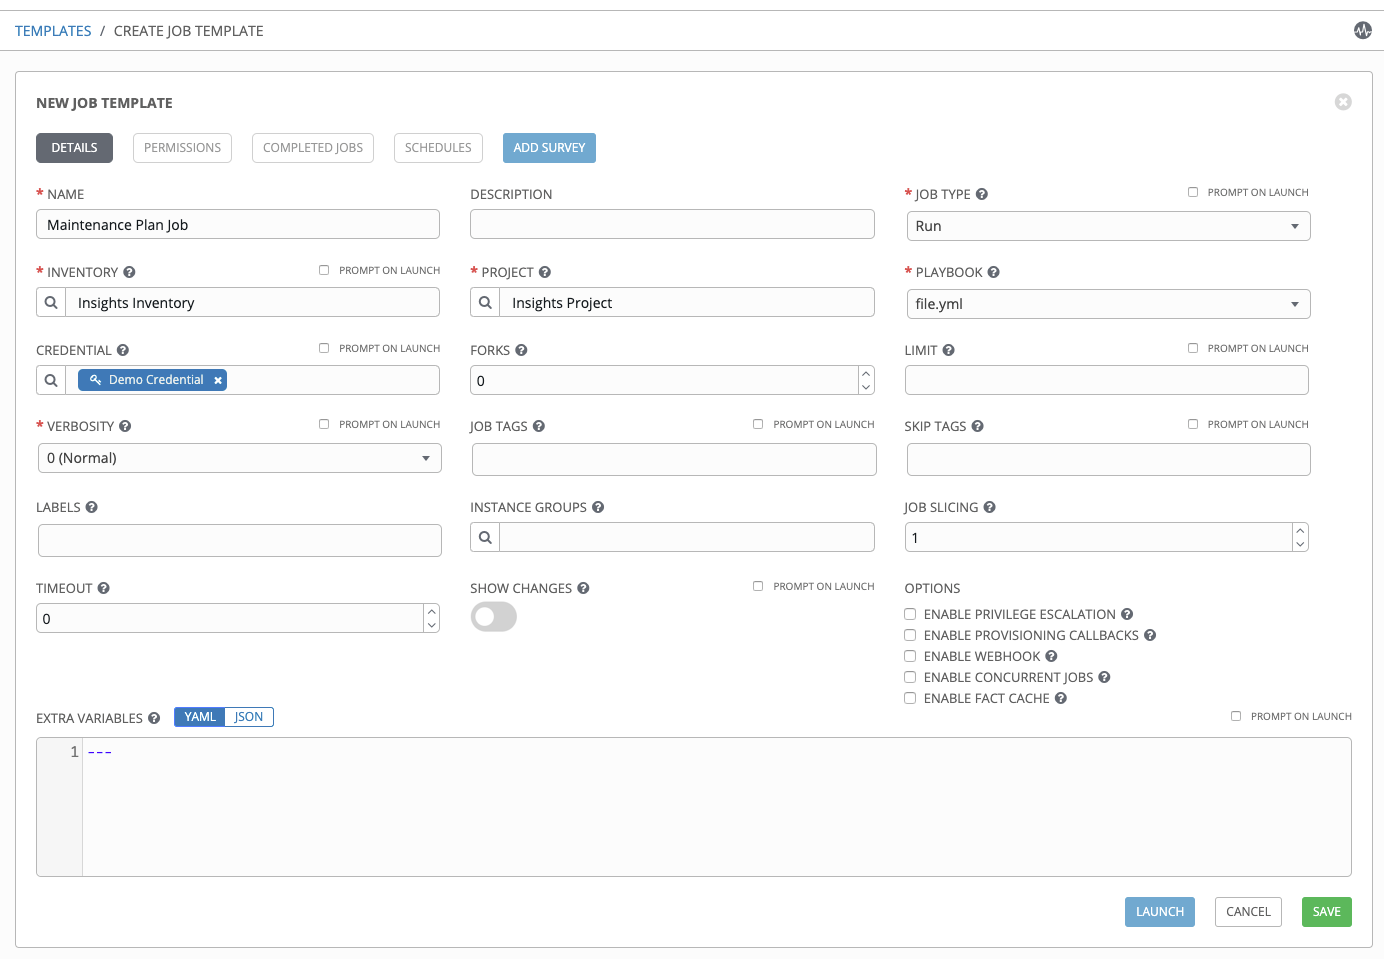The width and height of the screenshot is (1384, 959).
Task: Click the Instance Groups help icon
Action: coord(598,507)
